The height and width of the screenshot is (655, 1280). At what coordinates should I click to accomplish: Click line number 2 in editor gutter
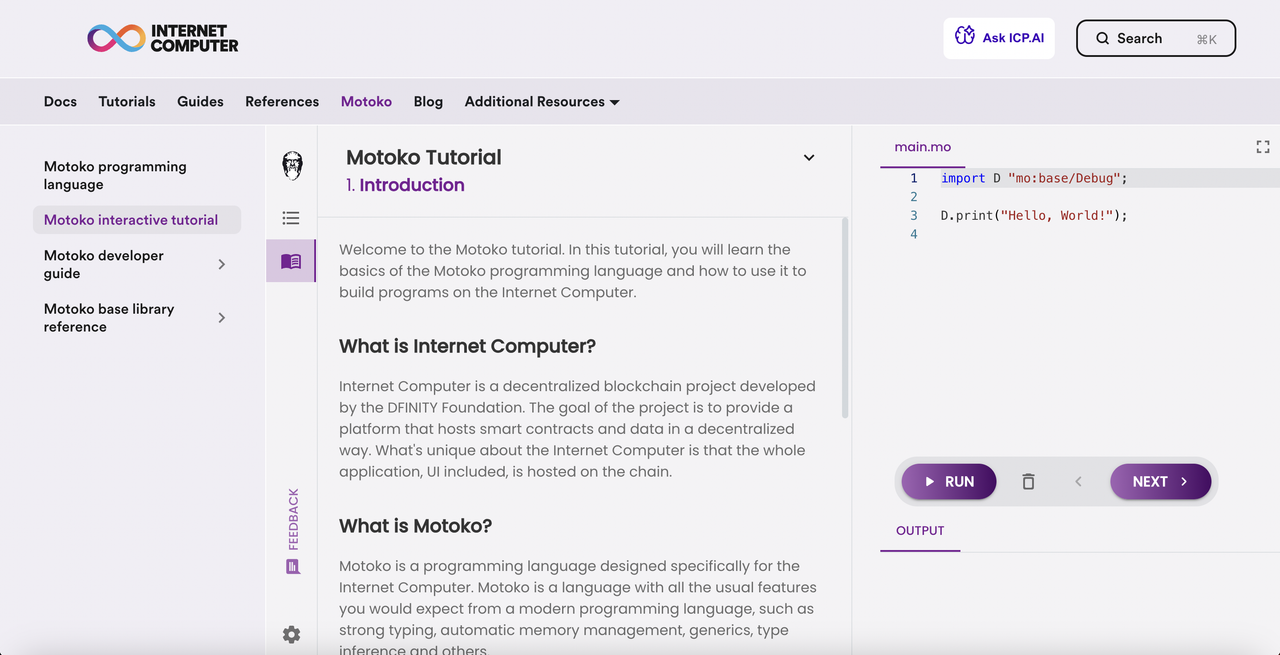913,197
